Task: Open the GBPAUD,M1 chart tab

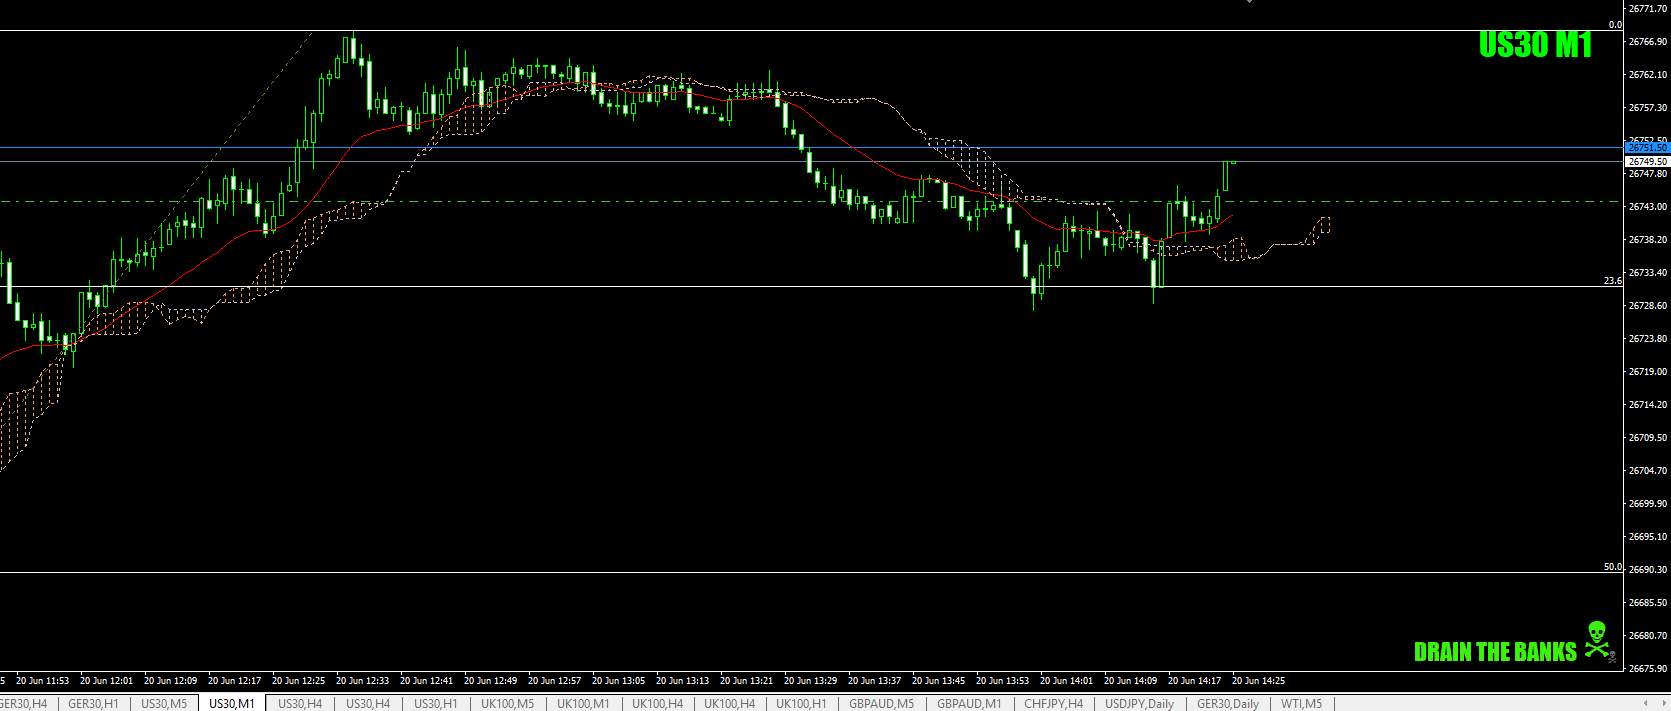Action: 969,704
